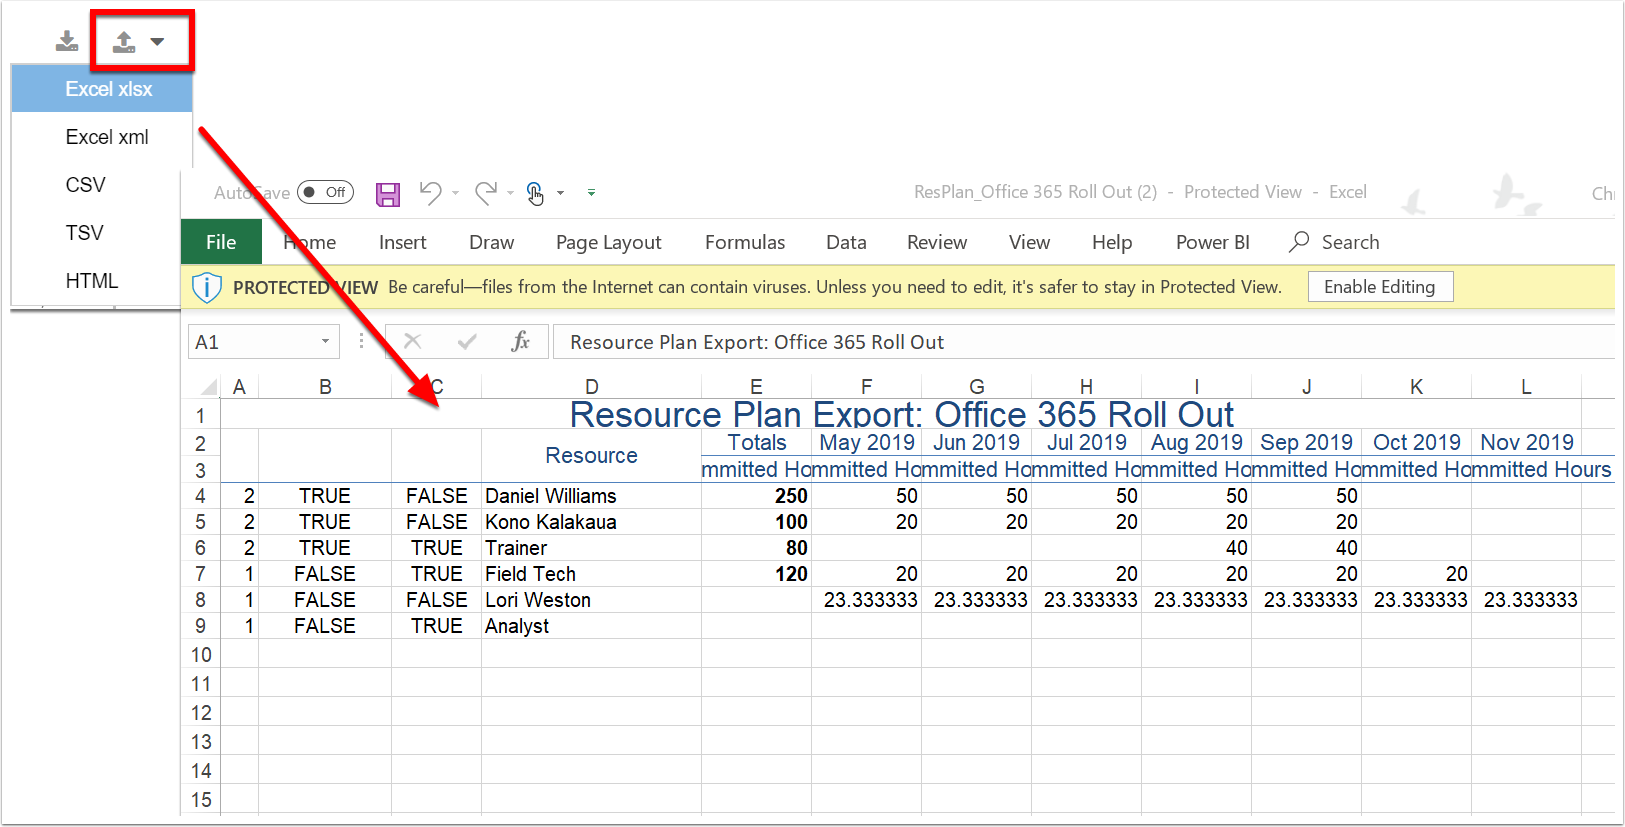Expand the Touch/Mouse Mode dropdown arrow
Image resolution: width=1625 pixels, height=827 pixels.
(x=561, y=193)
